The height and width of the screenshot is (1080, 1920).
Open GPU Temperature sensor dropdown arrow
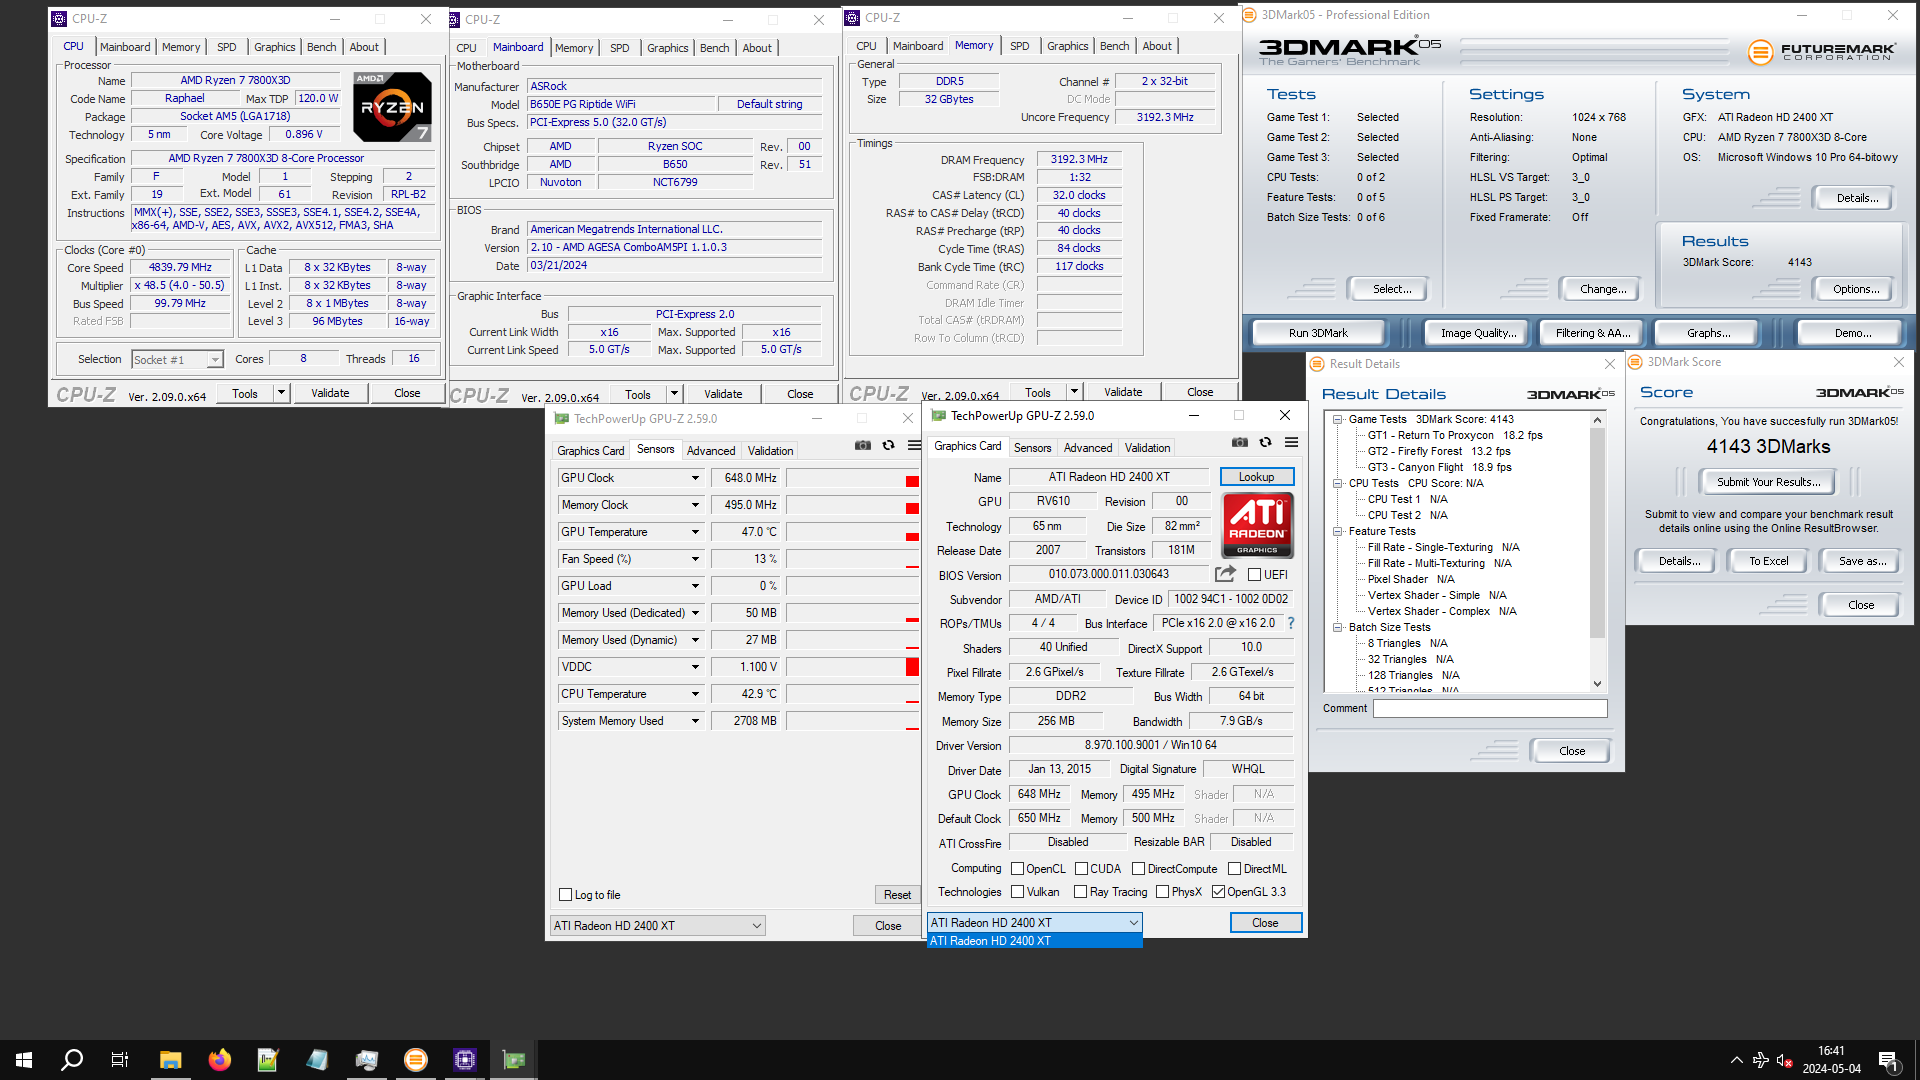coord(695,532)
